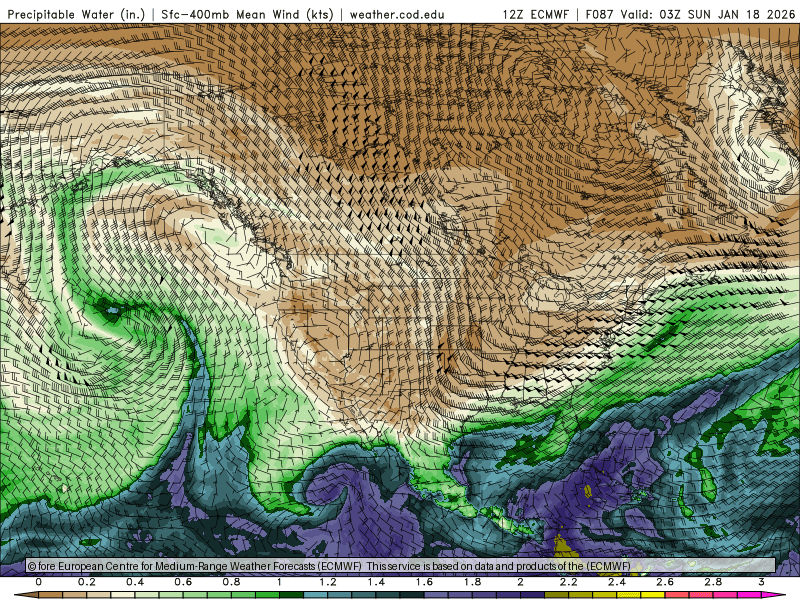Screen dimensions: 800x600
Task: Click the "1.2" value on the color scale
Action: 328,582
